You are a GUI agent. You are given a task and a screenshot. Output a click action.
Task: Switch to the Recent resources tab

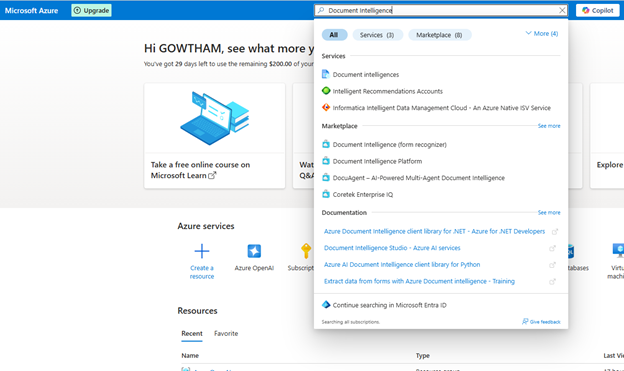point(192,334)
